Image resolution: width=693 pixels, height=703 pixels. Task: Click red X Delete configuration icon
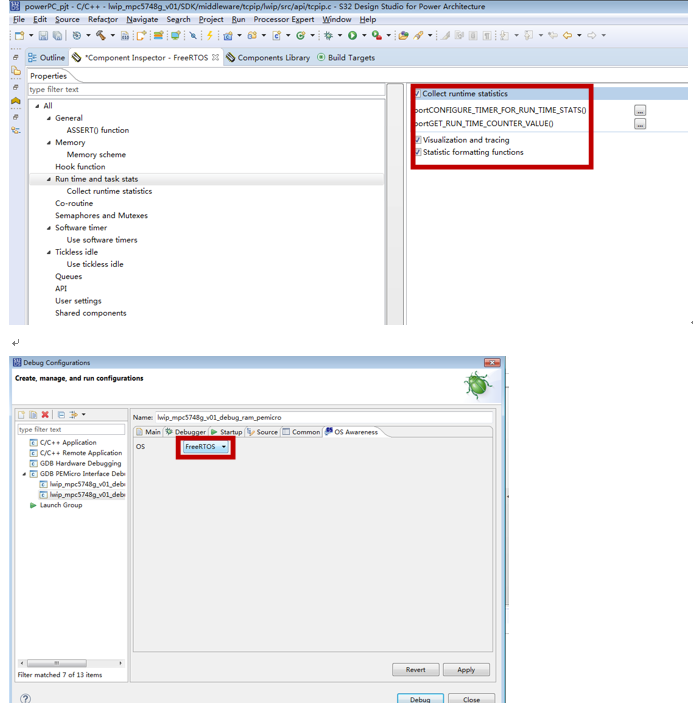coord(45,415)
